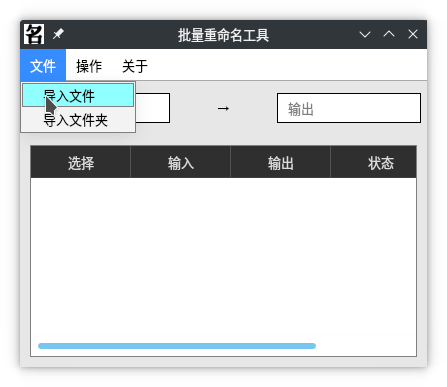
Task: Click the 名 application icon in title bar
Action: [x=34, y=34]
